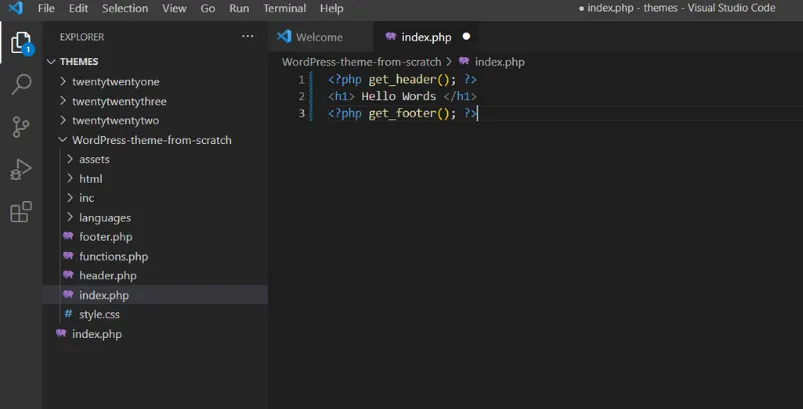Open the View menu
This screenshot has width=803, height=409.
(174, 9)
